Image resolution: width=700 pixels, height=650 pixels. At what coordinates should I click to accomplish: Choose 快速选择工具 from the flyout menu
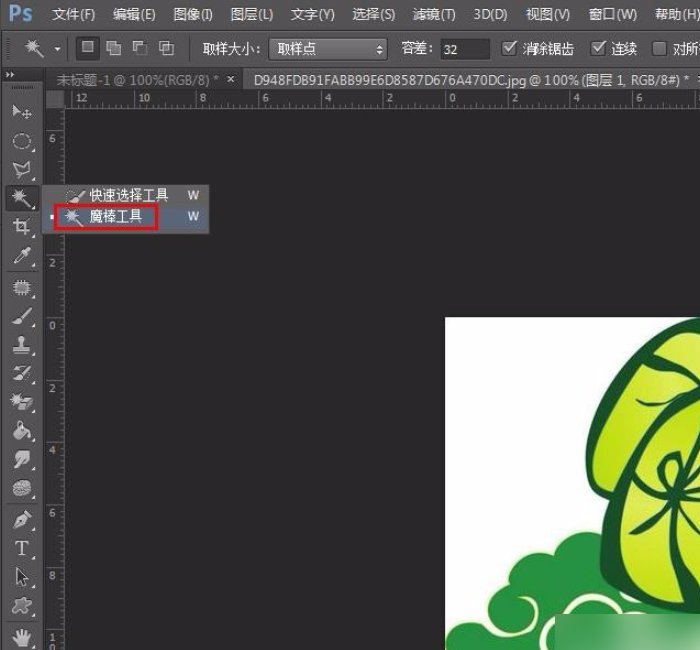pos(129,195)
